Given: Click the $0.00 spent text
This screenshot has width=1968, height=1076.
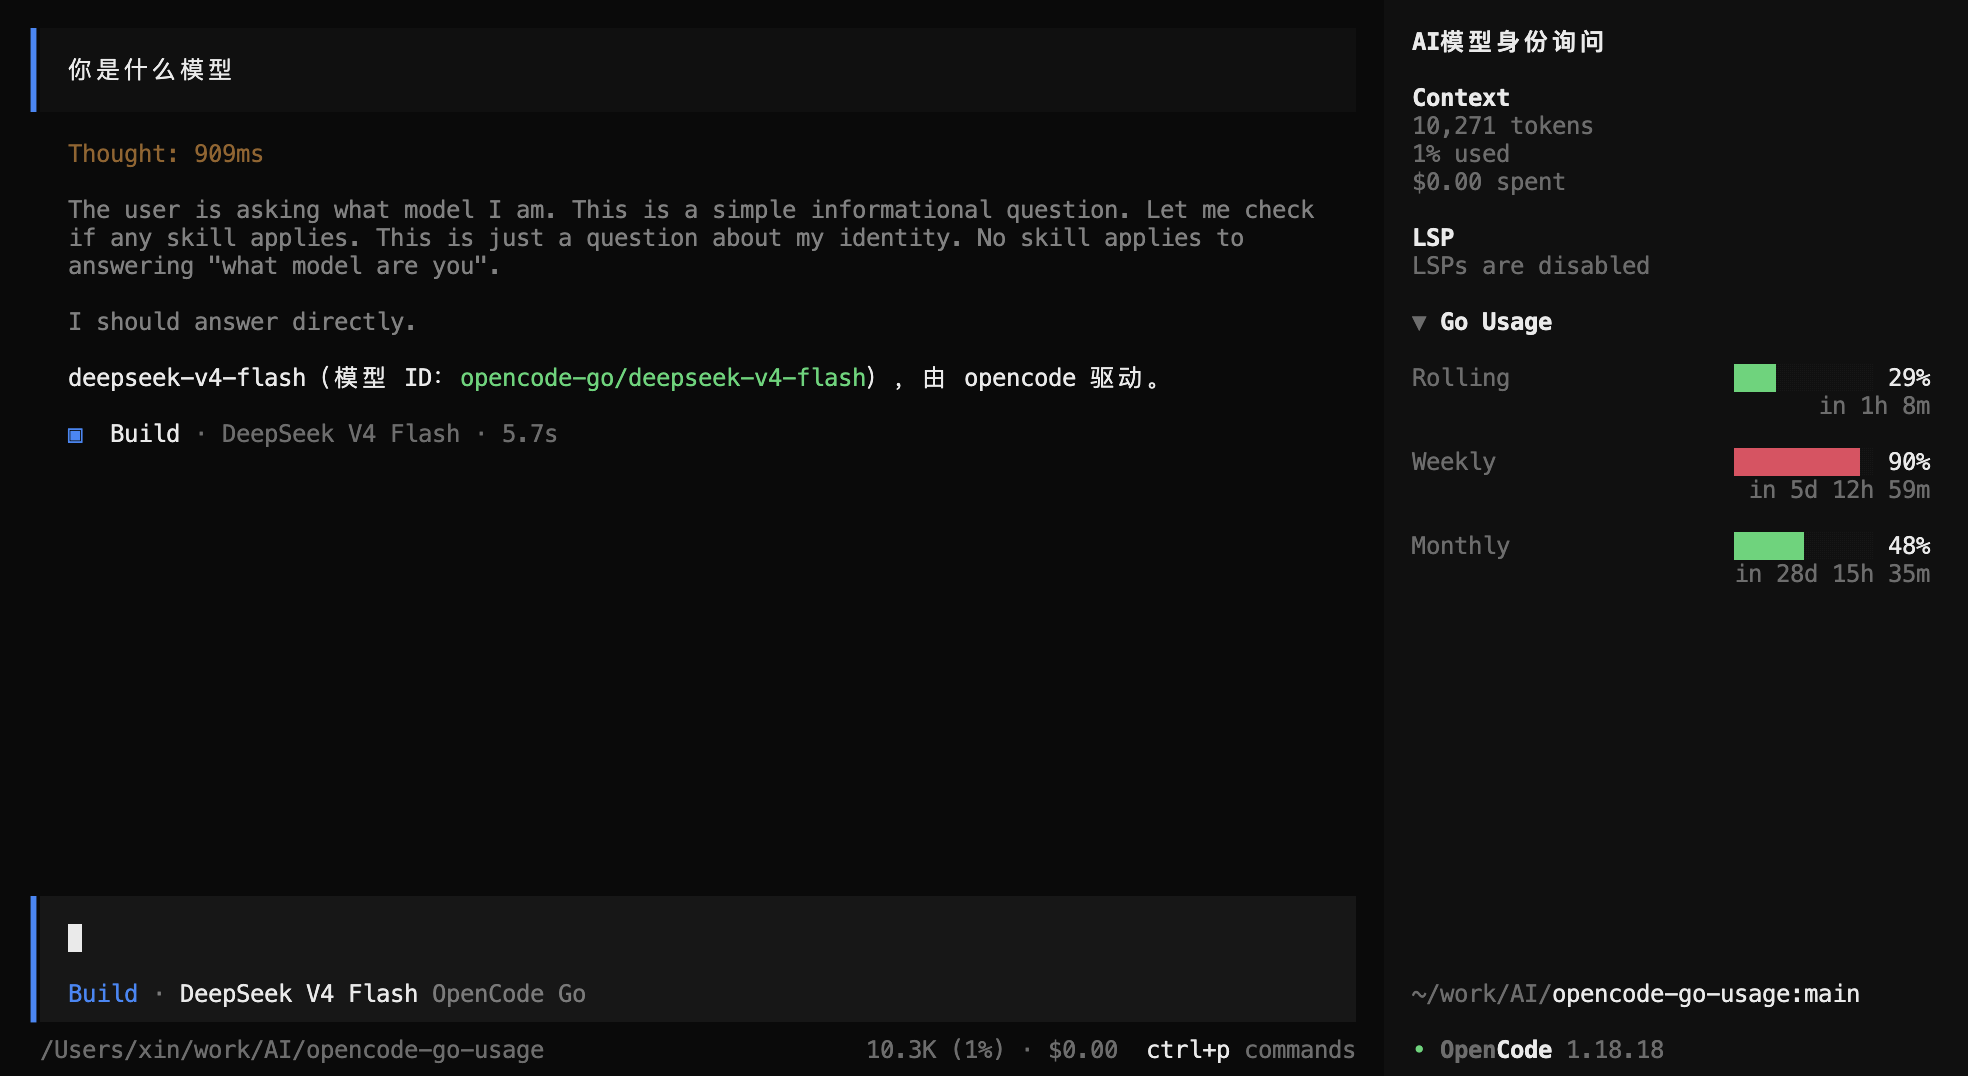Looking at the screenshot, I should (1489, 182).
